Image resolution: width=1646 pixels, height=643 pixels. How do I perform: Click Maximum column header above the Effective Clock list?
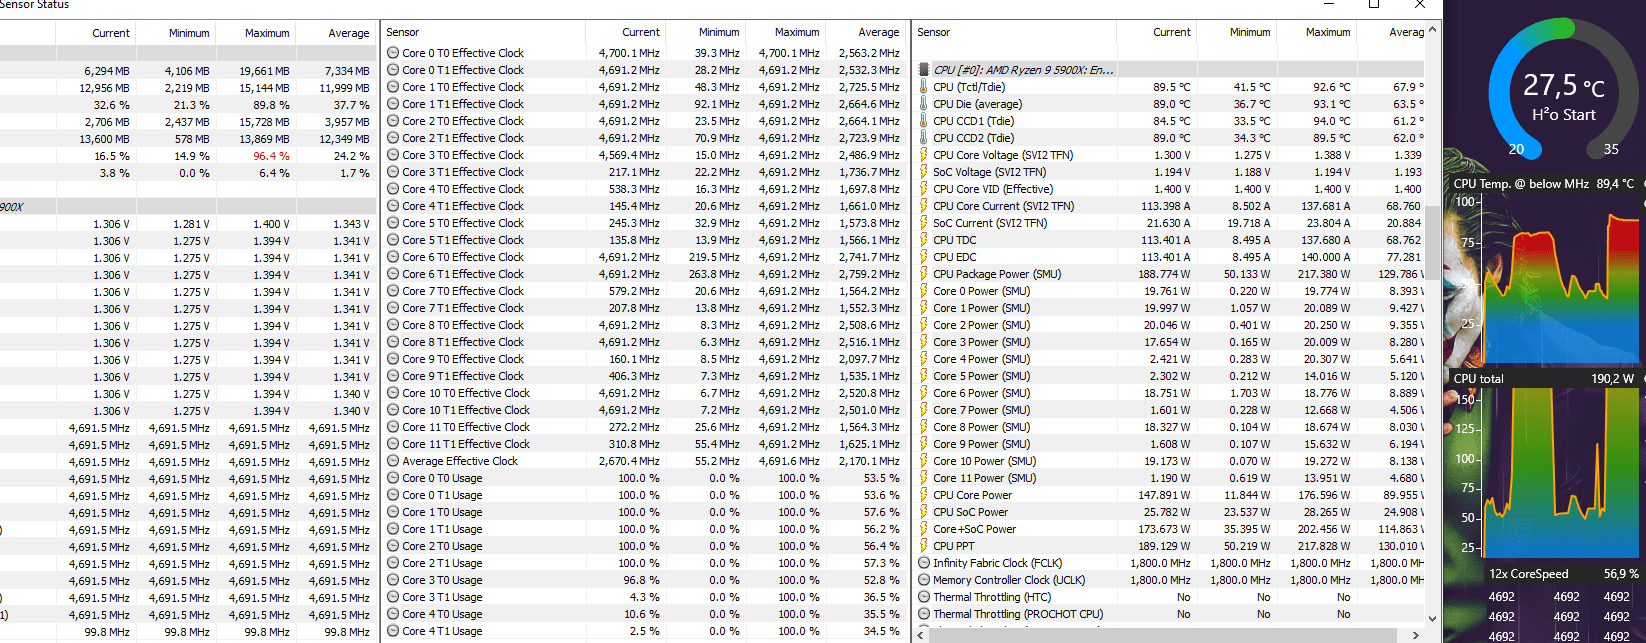pyautogui.click(x=796, y=32)
